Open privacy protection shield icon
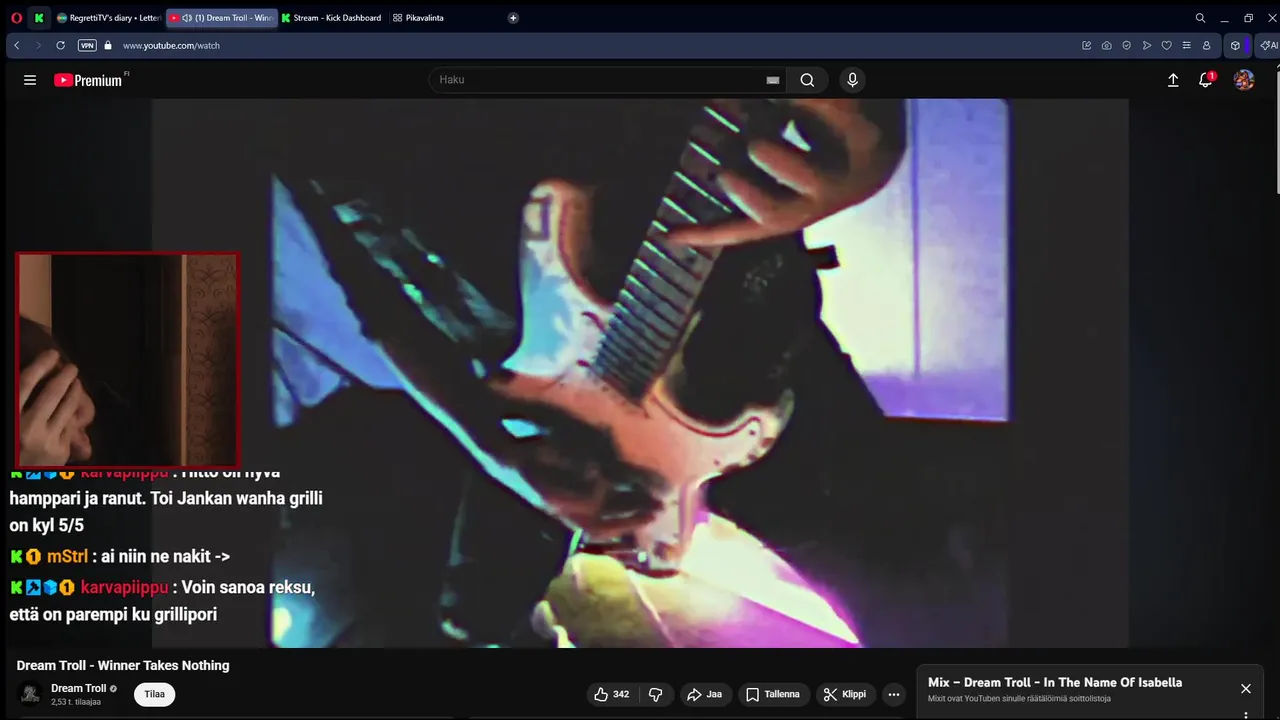Screen dimensions: 1280x720 1126,45
